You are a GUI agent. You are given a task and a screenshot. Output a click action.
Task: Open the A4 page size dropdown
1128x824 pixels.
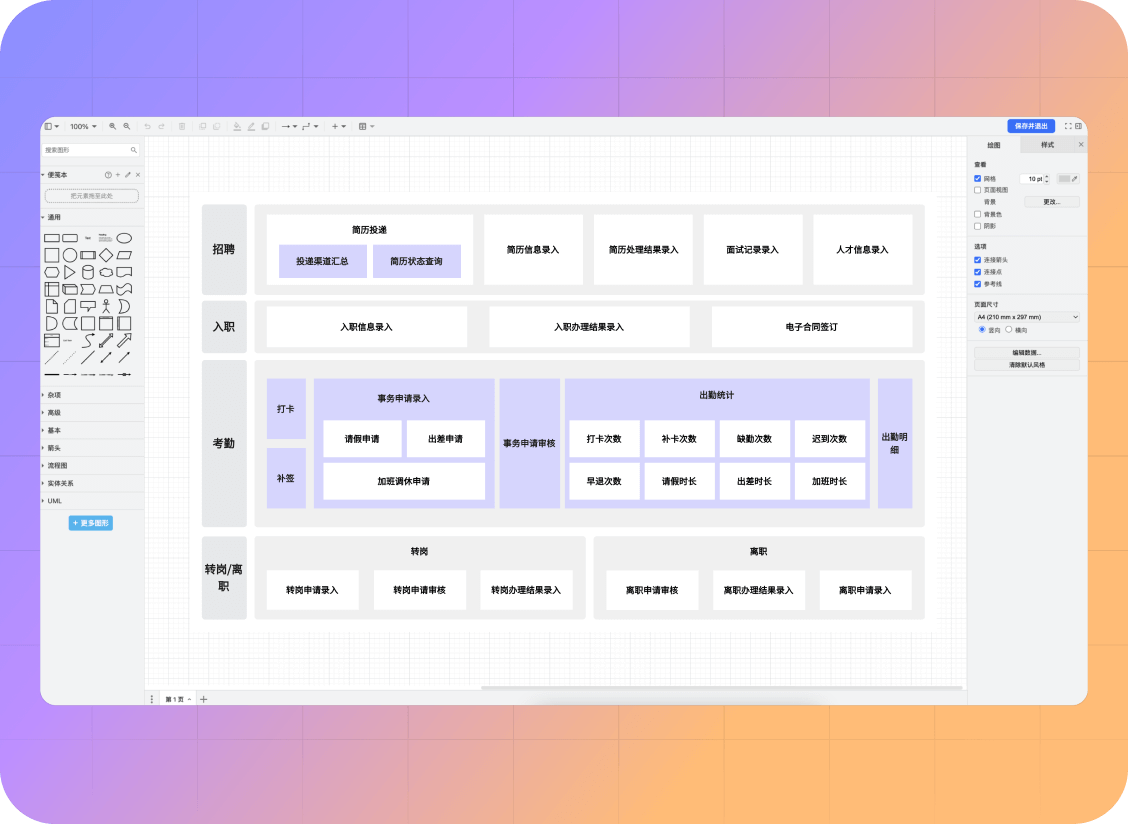point(1027,317)
